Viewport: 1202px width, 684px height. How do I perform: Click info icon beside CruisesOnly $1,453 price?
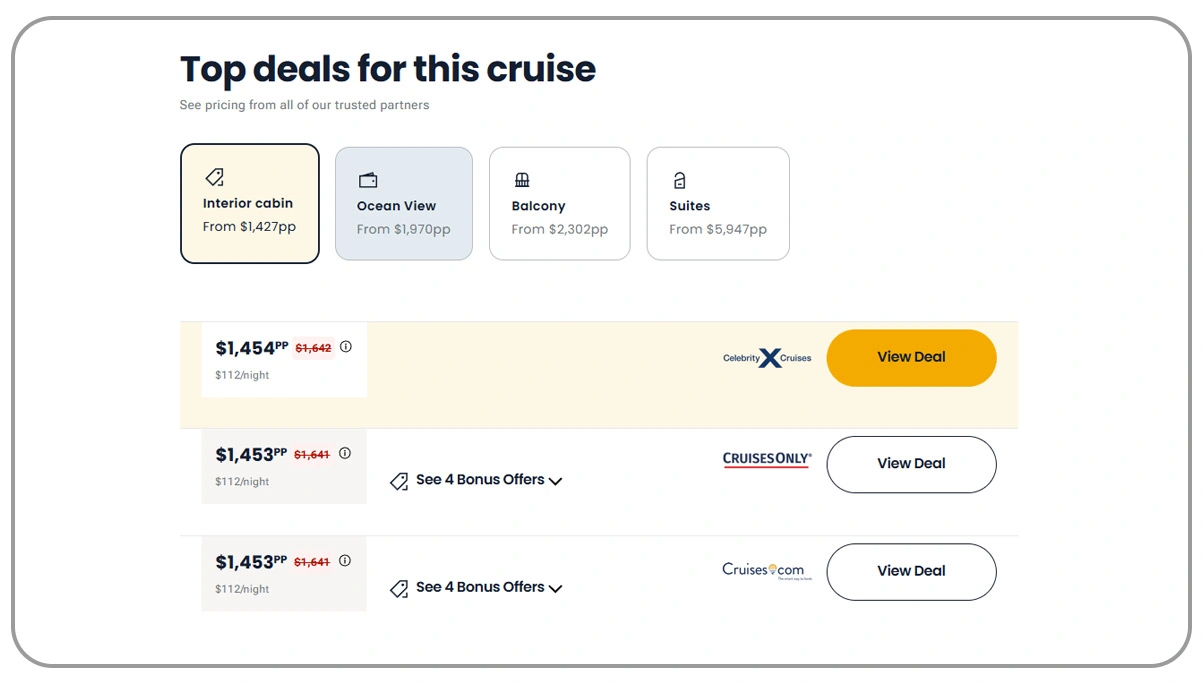pos(345,453)
